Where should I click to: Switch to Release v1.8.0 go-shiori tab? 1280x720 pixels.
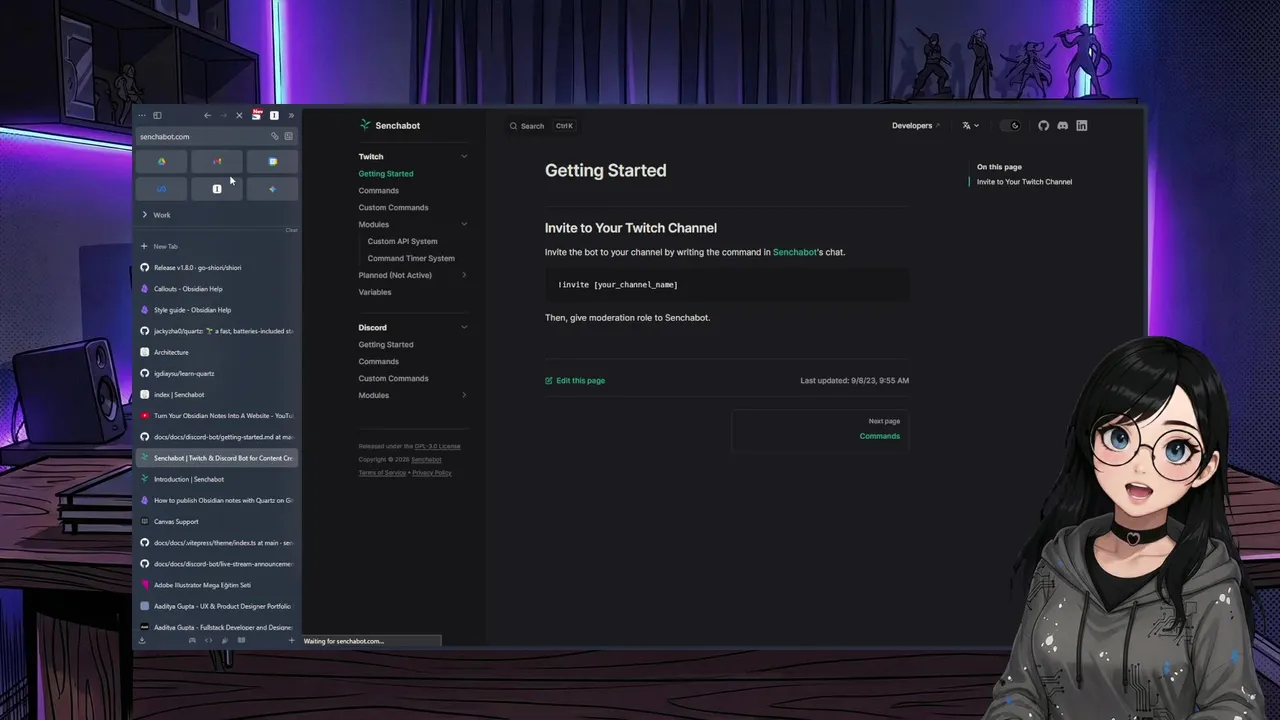(217, 267)
